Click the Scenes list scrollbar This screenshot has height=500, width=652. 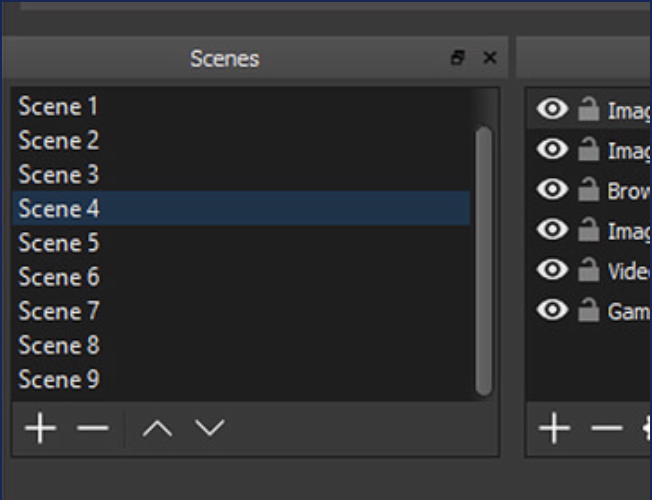click(x=484, y=260)
